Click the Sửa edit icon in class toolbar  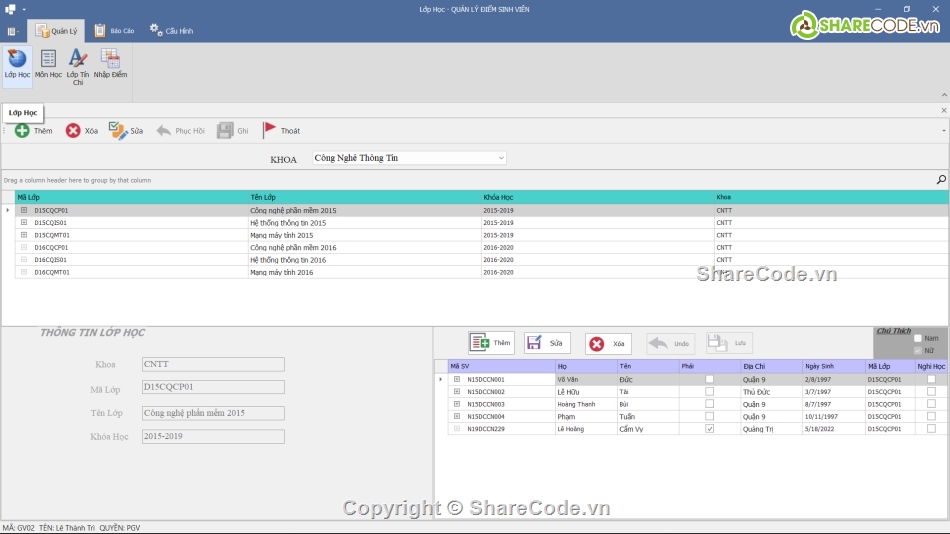tap(118, 131)
